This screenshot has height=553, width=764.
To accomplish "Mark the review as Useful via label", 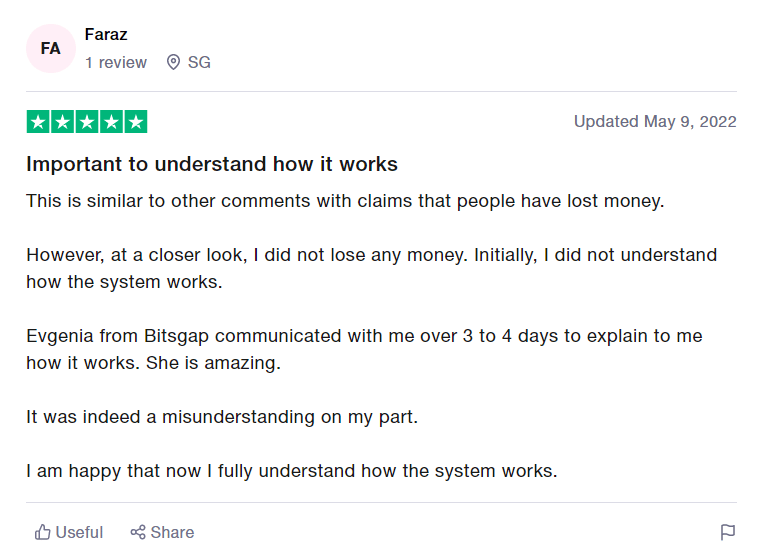I will coord(79,532).
